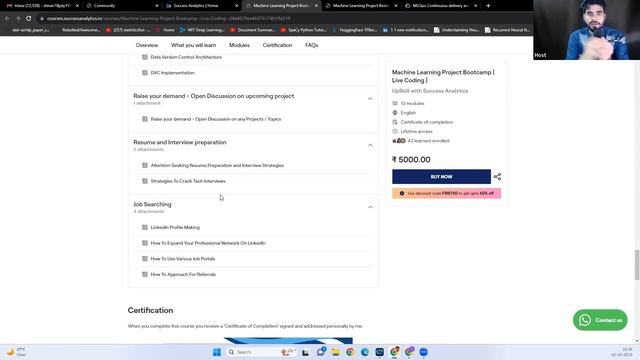Open Google Chrome from the taskbar

(350, 352)
